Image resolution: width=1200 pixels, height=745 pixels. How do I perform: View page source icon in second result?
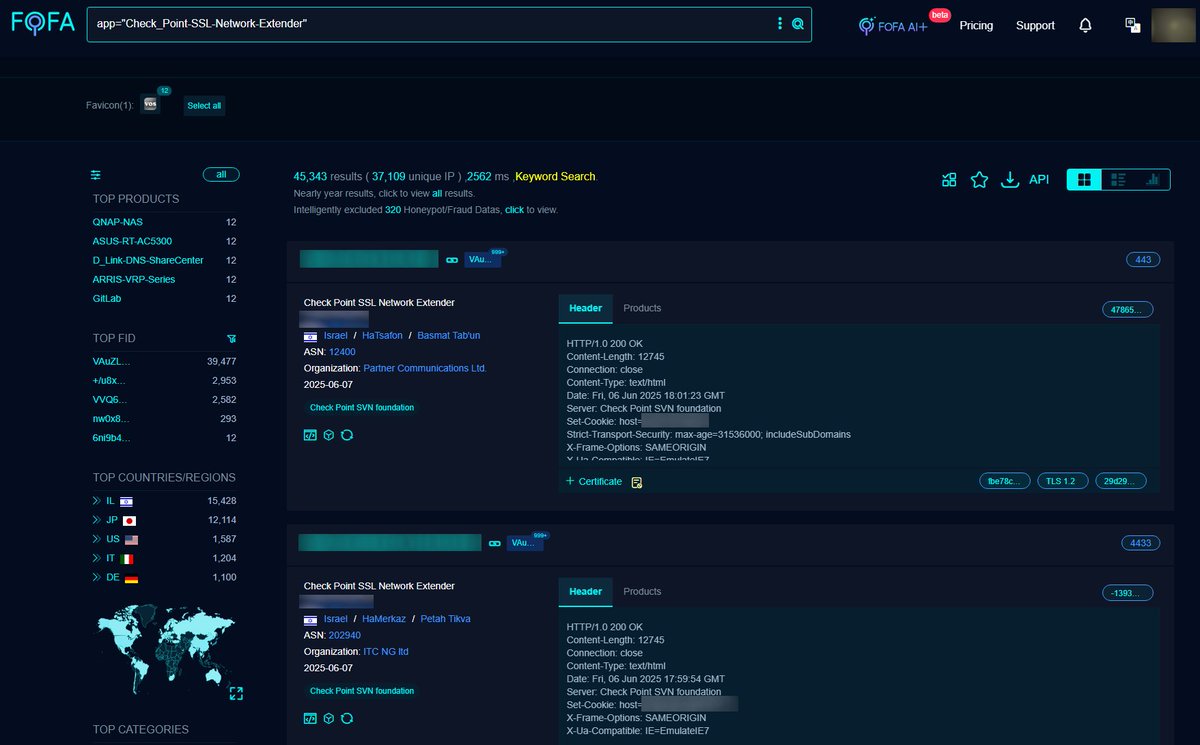coord(310,718)
